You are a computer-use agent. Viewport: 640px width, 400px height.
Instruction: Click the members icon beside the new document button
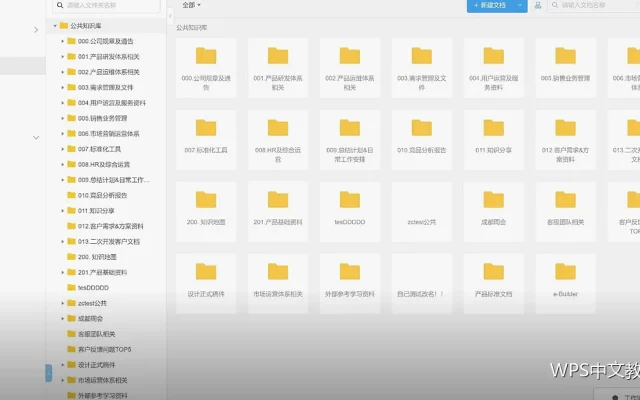(538, 5)
